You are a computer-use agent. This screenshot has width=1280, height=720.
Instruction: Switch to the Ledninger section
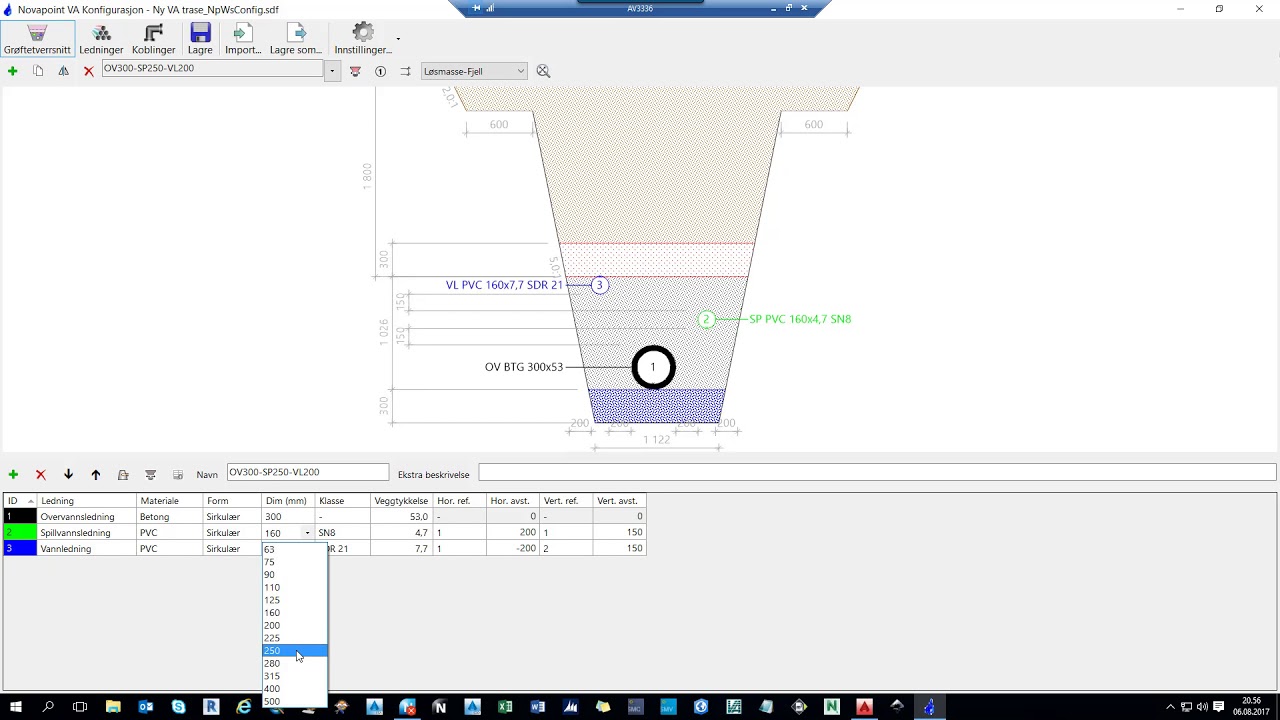101,40
